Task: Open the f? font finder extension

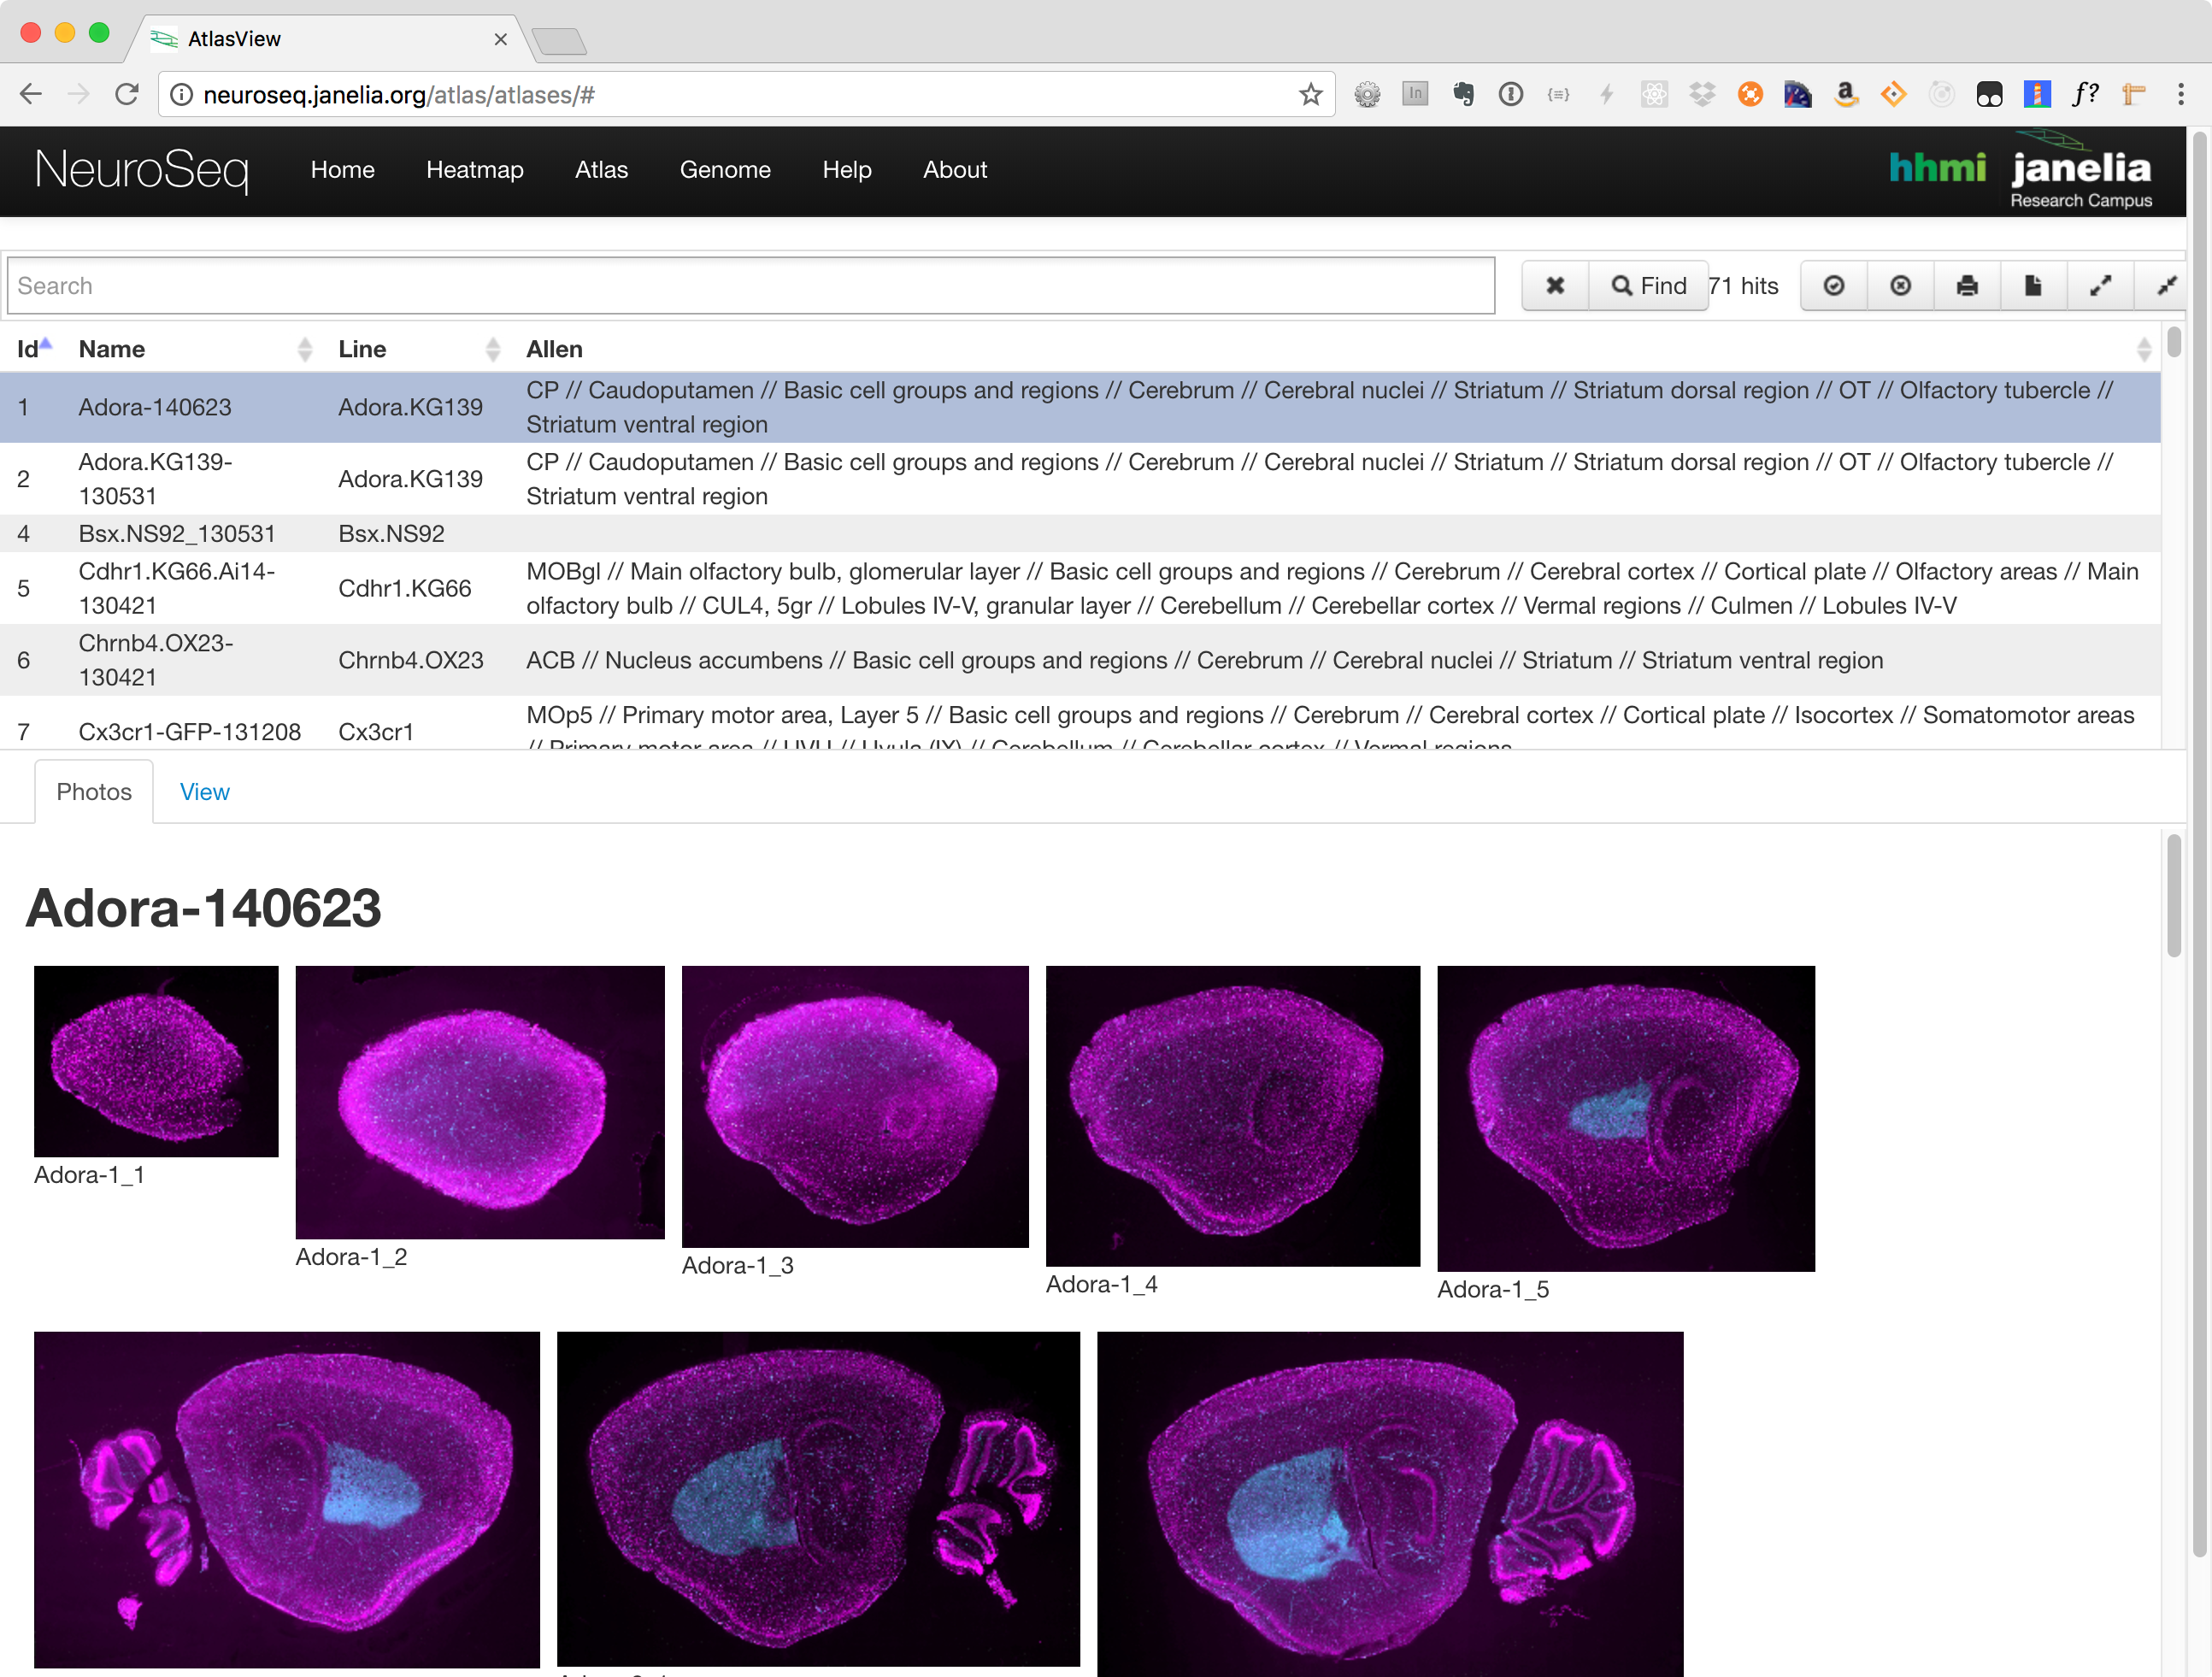Action: pyautogui.click(x=2085, y=94)
